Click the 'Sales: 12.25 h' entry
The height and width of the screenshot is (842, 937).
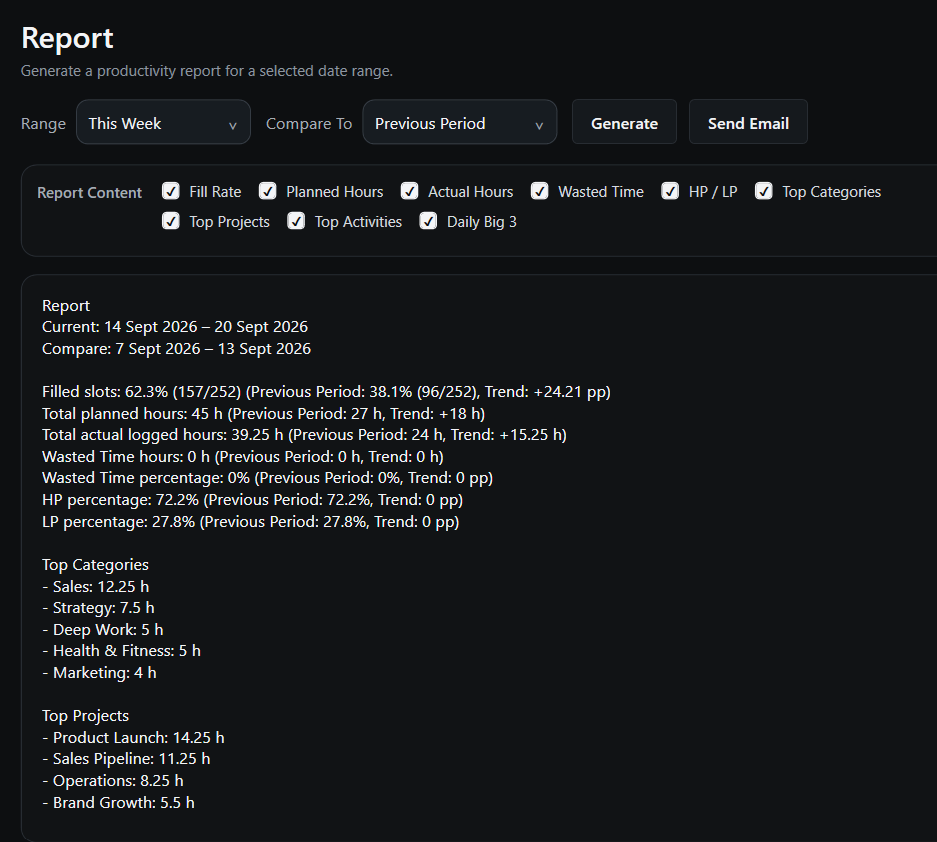click(96, 587)
